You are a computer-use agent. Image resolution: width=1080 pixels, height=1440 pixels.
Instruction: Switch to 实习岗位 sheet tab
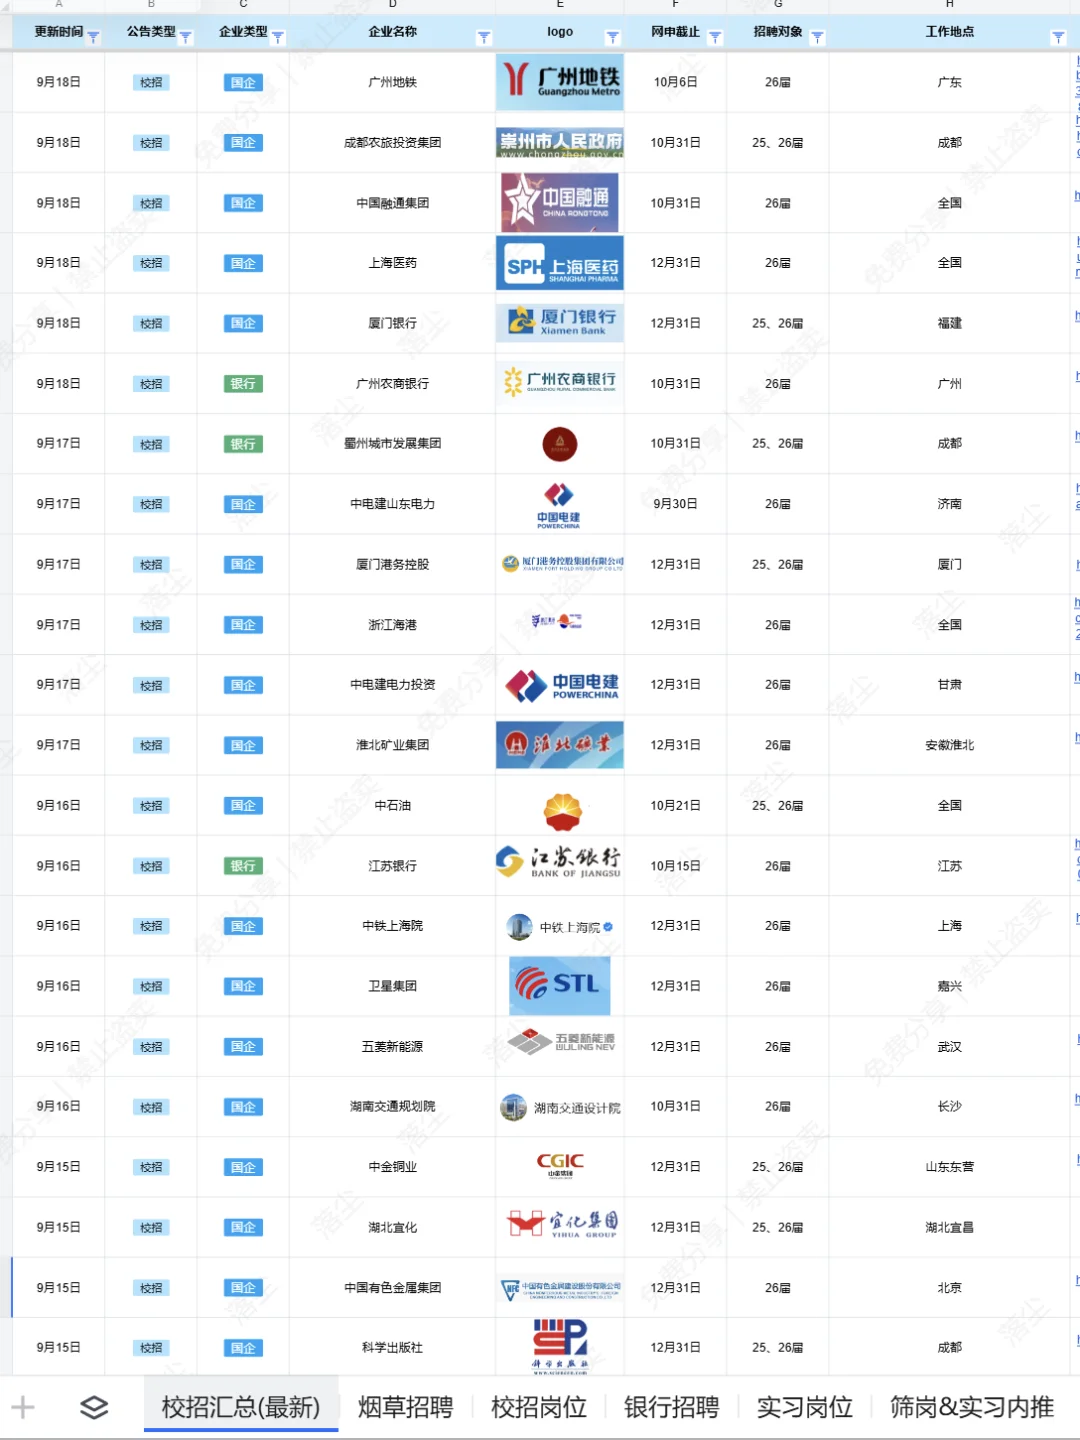point(804,1407)
